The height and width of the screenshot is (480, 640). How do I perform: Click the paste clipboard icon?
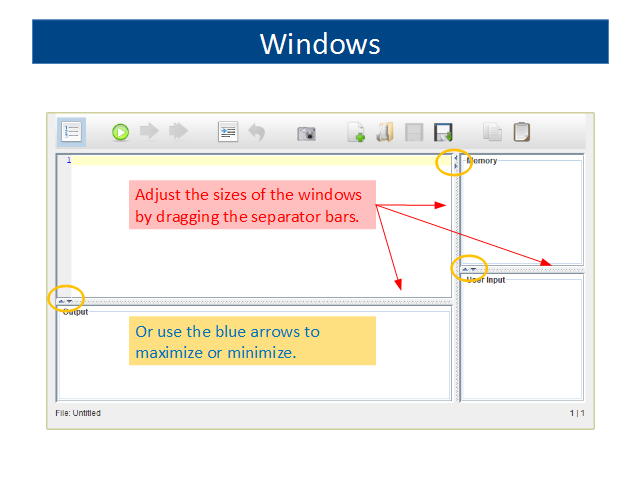pos(522,132)
